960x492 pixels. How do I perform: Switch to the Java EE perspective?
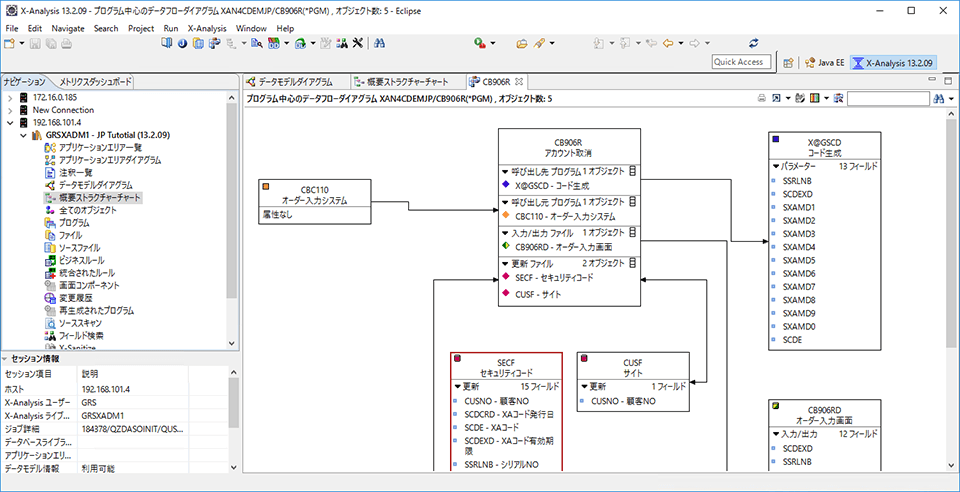coord(825,62)
